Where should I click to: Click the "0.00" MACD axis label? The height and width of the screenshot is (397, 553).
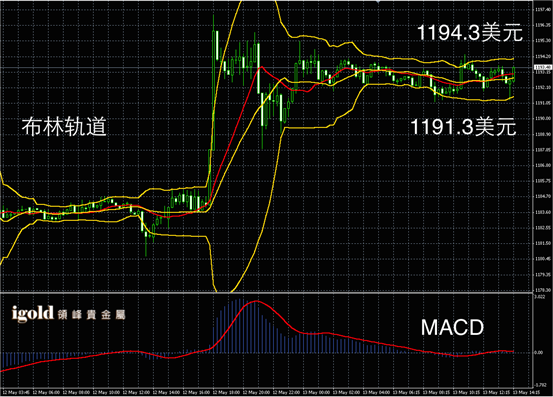(x=539, y=352)
